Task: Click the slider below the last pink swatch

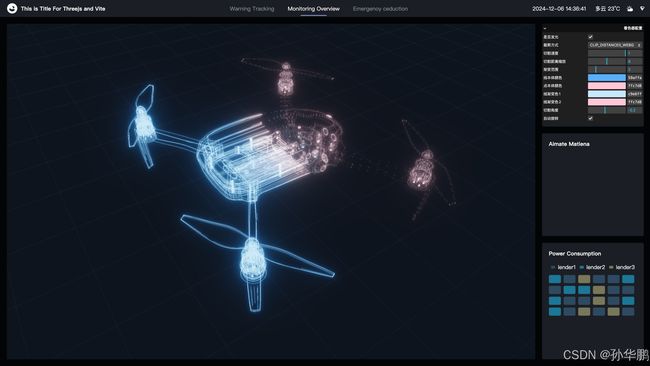Action: tap(607, 110)
